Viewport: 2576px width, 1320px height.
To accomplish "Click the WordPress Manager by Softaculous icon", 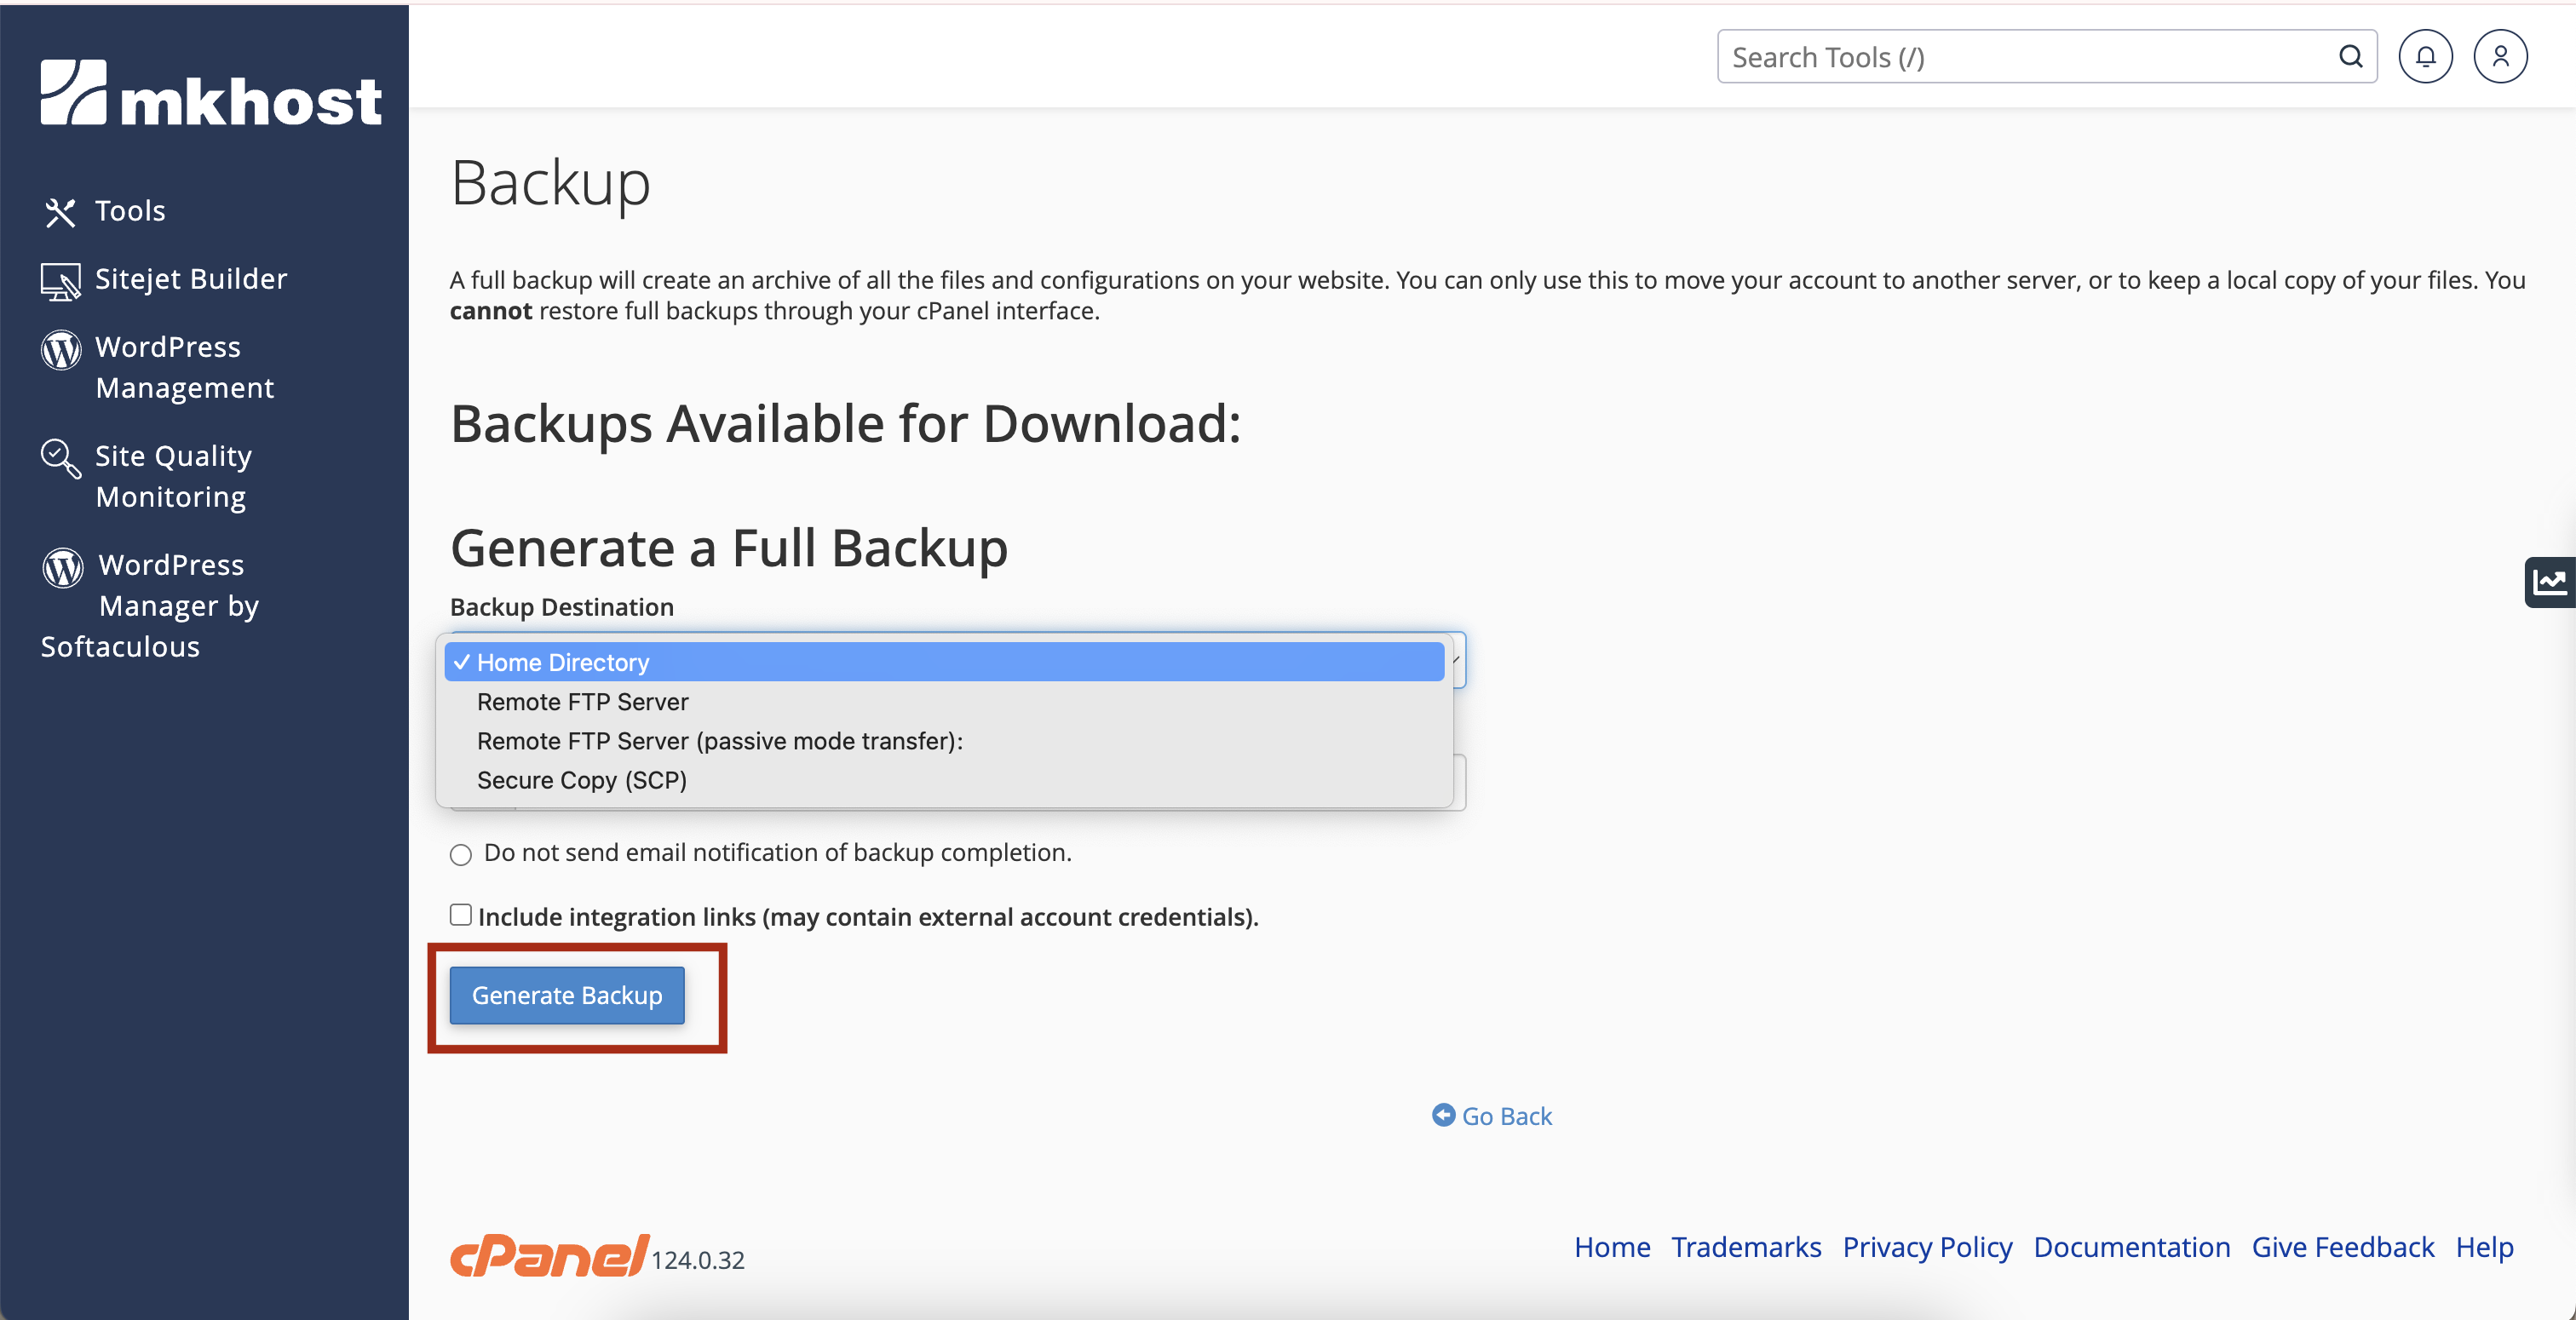I will [63, 567].
